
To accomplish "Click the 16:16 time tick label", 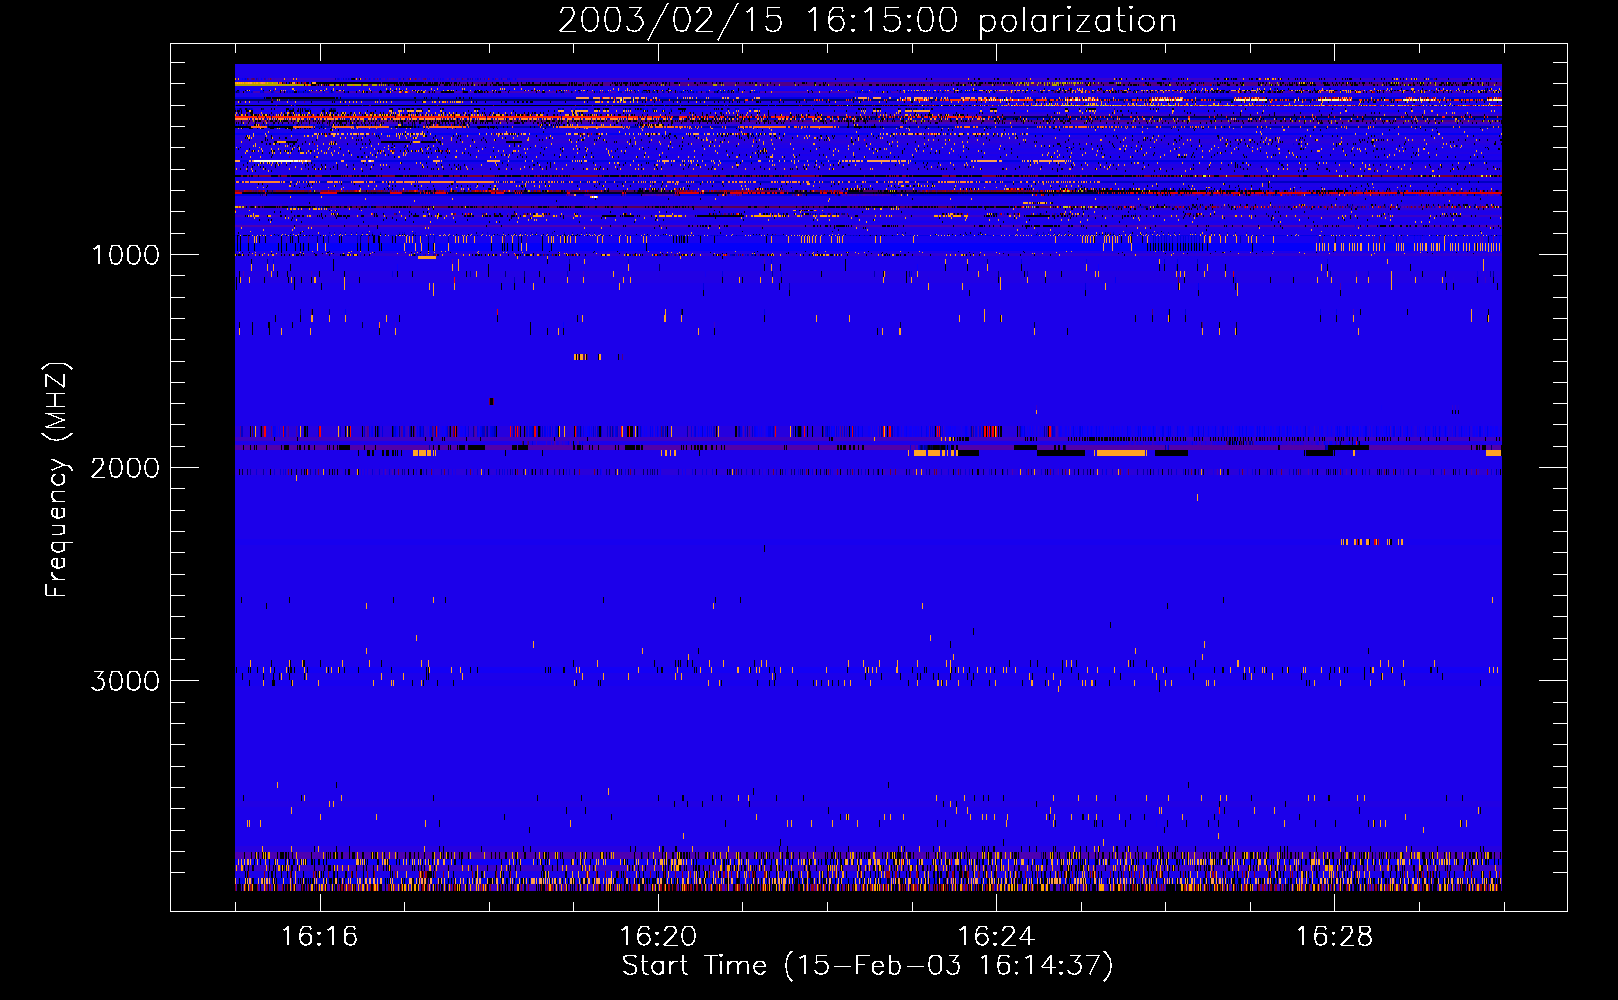I will [319, 937].
